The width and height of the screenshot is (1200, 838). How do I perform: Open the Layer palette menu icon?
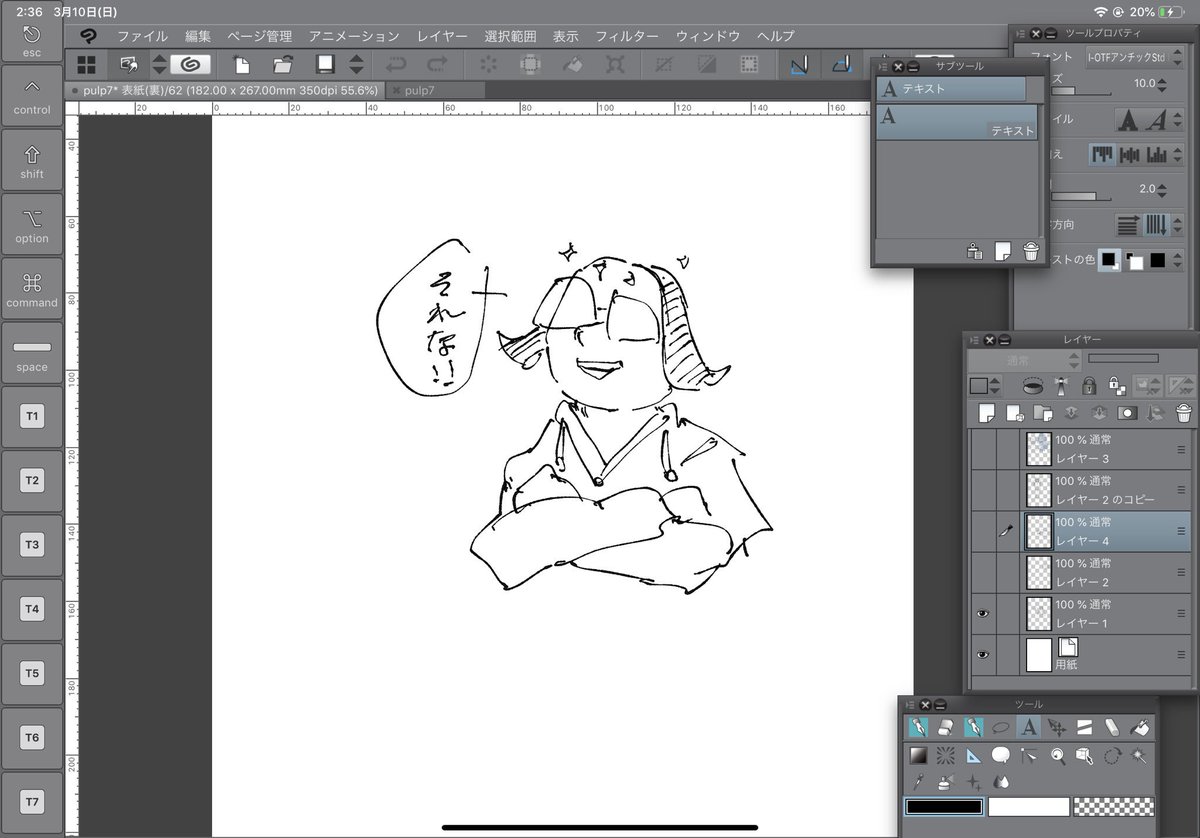click(x=974, y=340)
